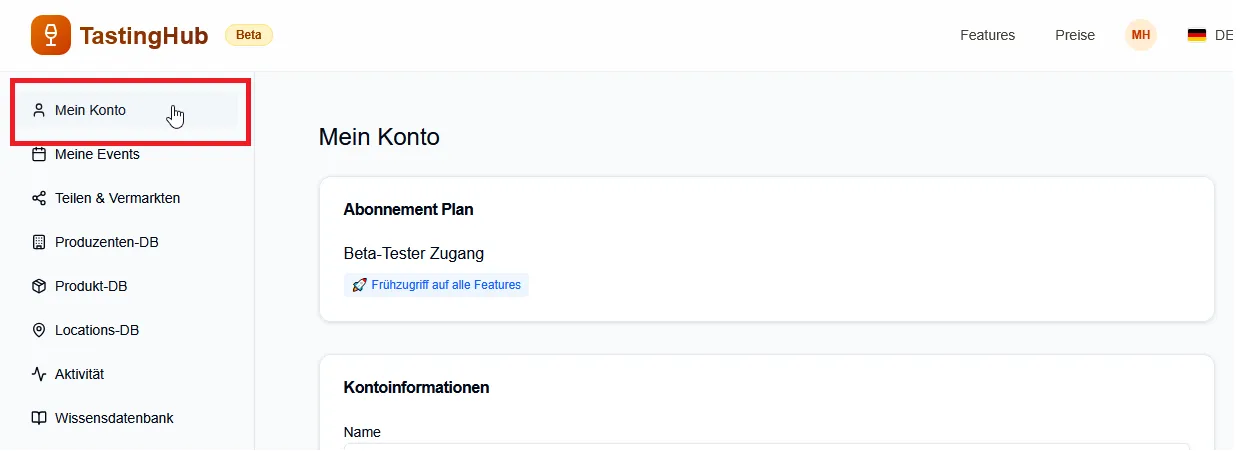Screen dimensions: 1241x451
Task: Open Features in the top navigation
Action: pyautogui.click(x=987, y=35)
